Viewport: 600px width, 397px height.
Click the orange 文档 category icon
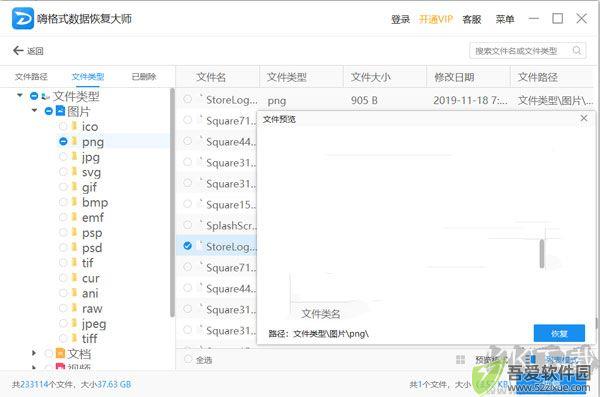[x=60, y=353]
